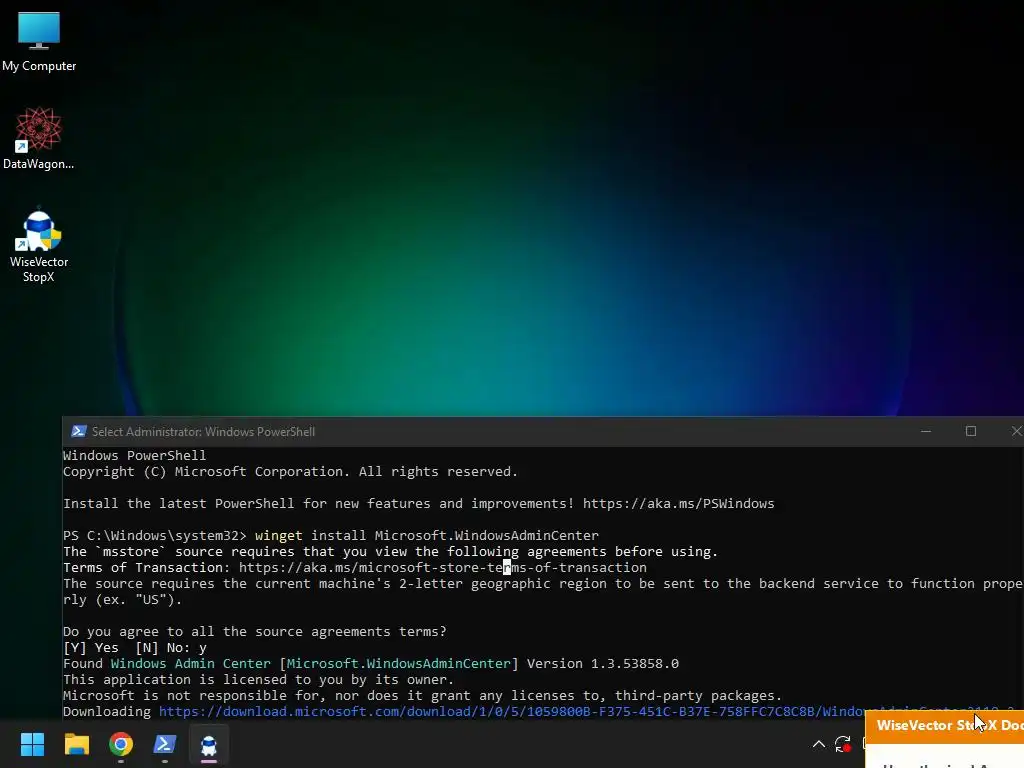The width and height of the screenshot is (1024, 768).
Task: Maximize the PowerShell window
Action: pyautogui.click(x=970, y=431)
